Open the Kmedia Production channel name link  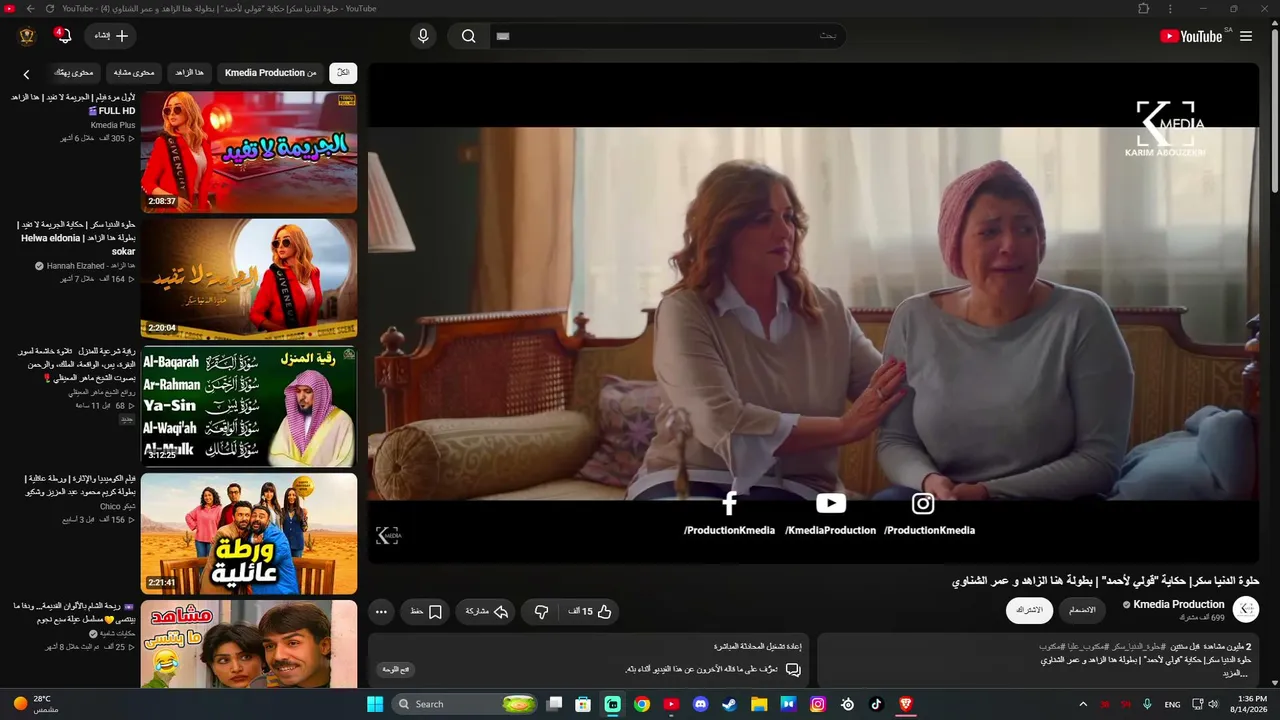[x=1178, y=604]
